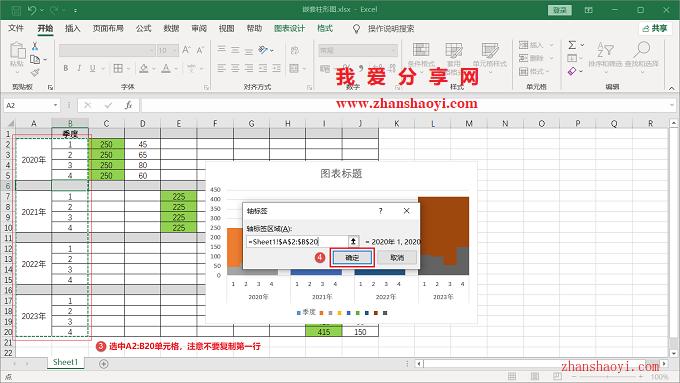
Task: Click the 共享 share button
Action: coord(655,28)
